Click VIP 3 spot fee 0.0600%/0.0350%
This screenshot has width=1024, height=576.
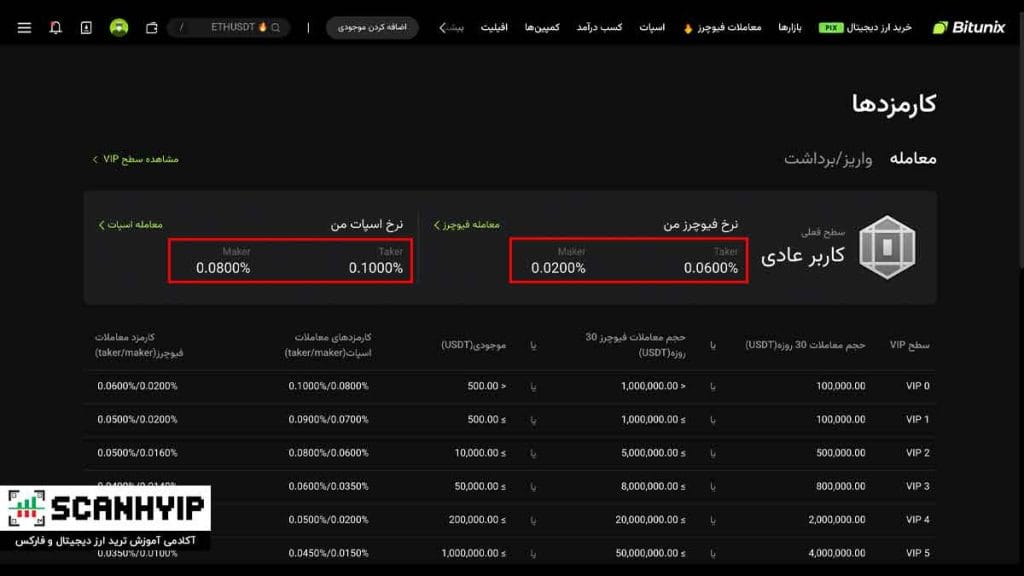(328, 486)
